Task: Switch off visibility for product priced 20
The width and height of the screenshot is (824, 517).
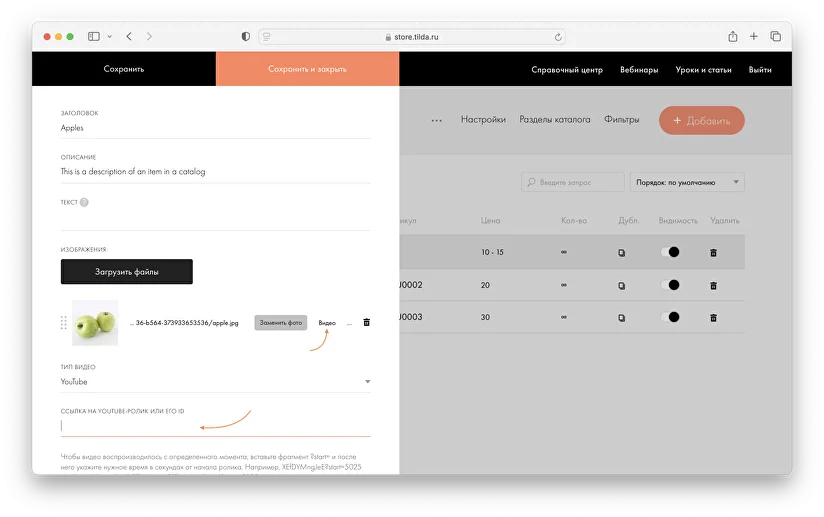Action: 670,285
